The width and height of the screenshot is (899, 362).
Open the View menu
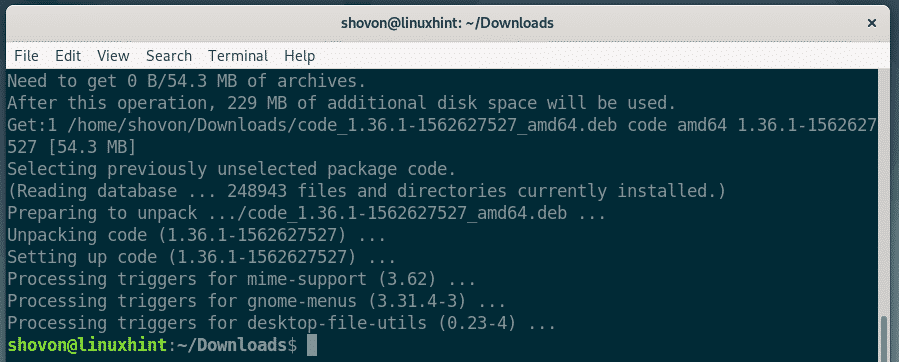click(113, 56)
